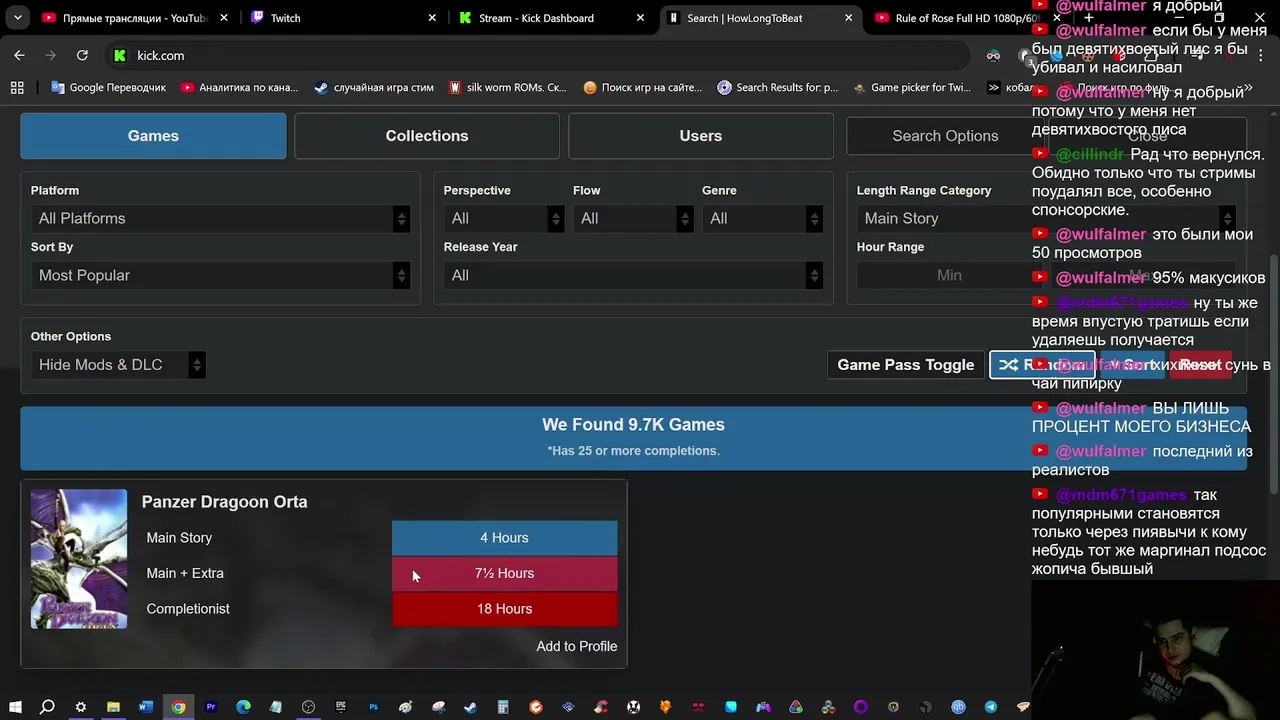Click the Panzer Dragoon Orta cover image
This screenshot has height=720, width=1280.
pyautogui.click(x=79, y=559)
